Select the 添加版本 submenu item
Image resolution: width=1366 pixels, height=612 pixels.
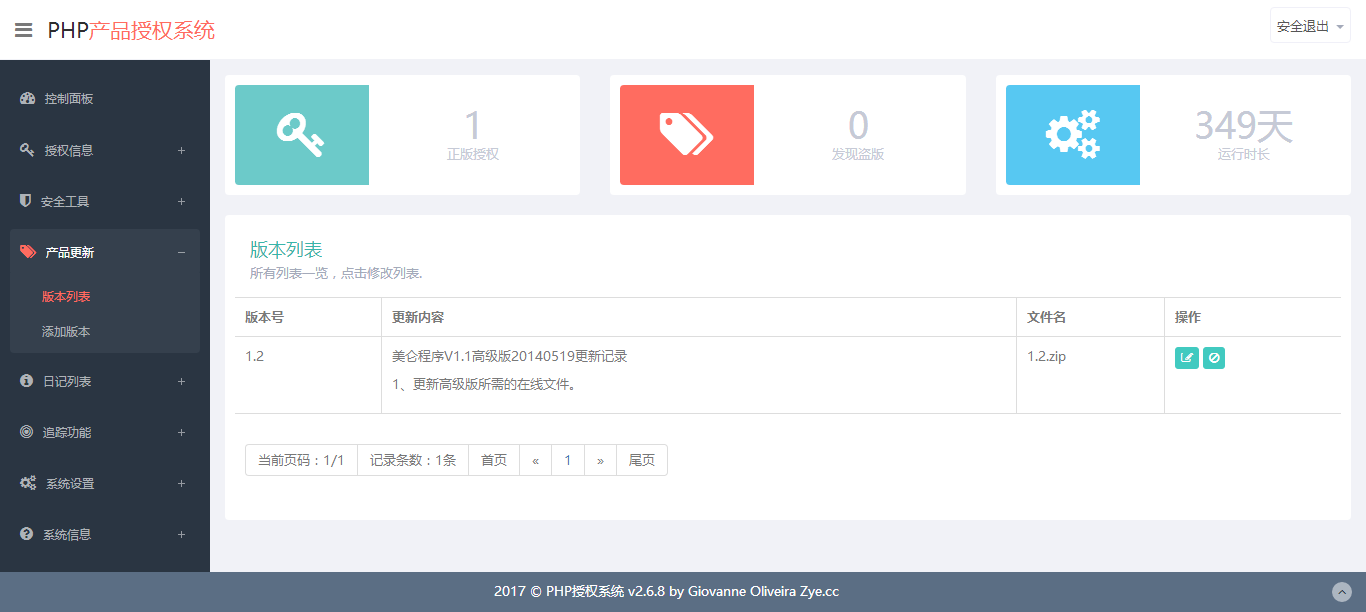pos(66,331)
